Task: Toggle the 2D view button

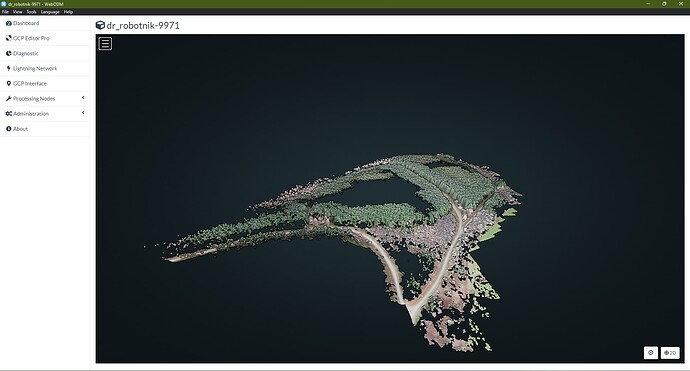Action: pyautogui.click(x=670, y=353)
